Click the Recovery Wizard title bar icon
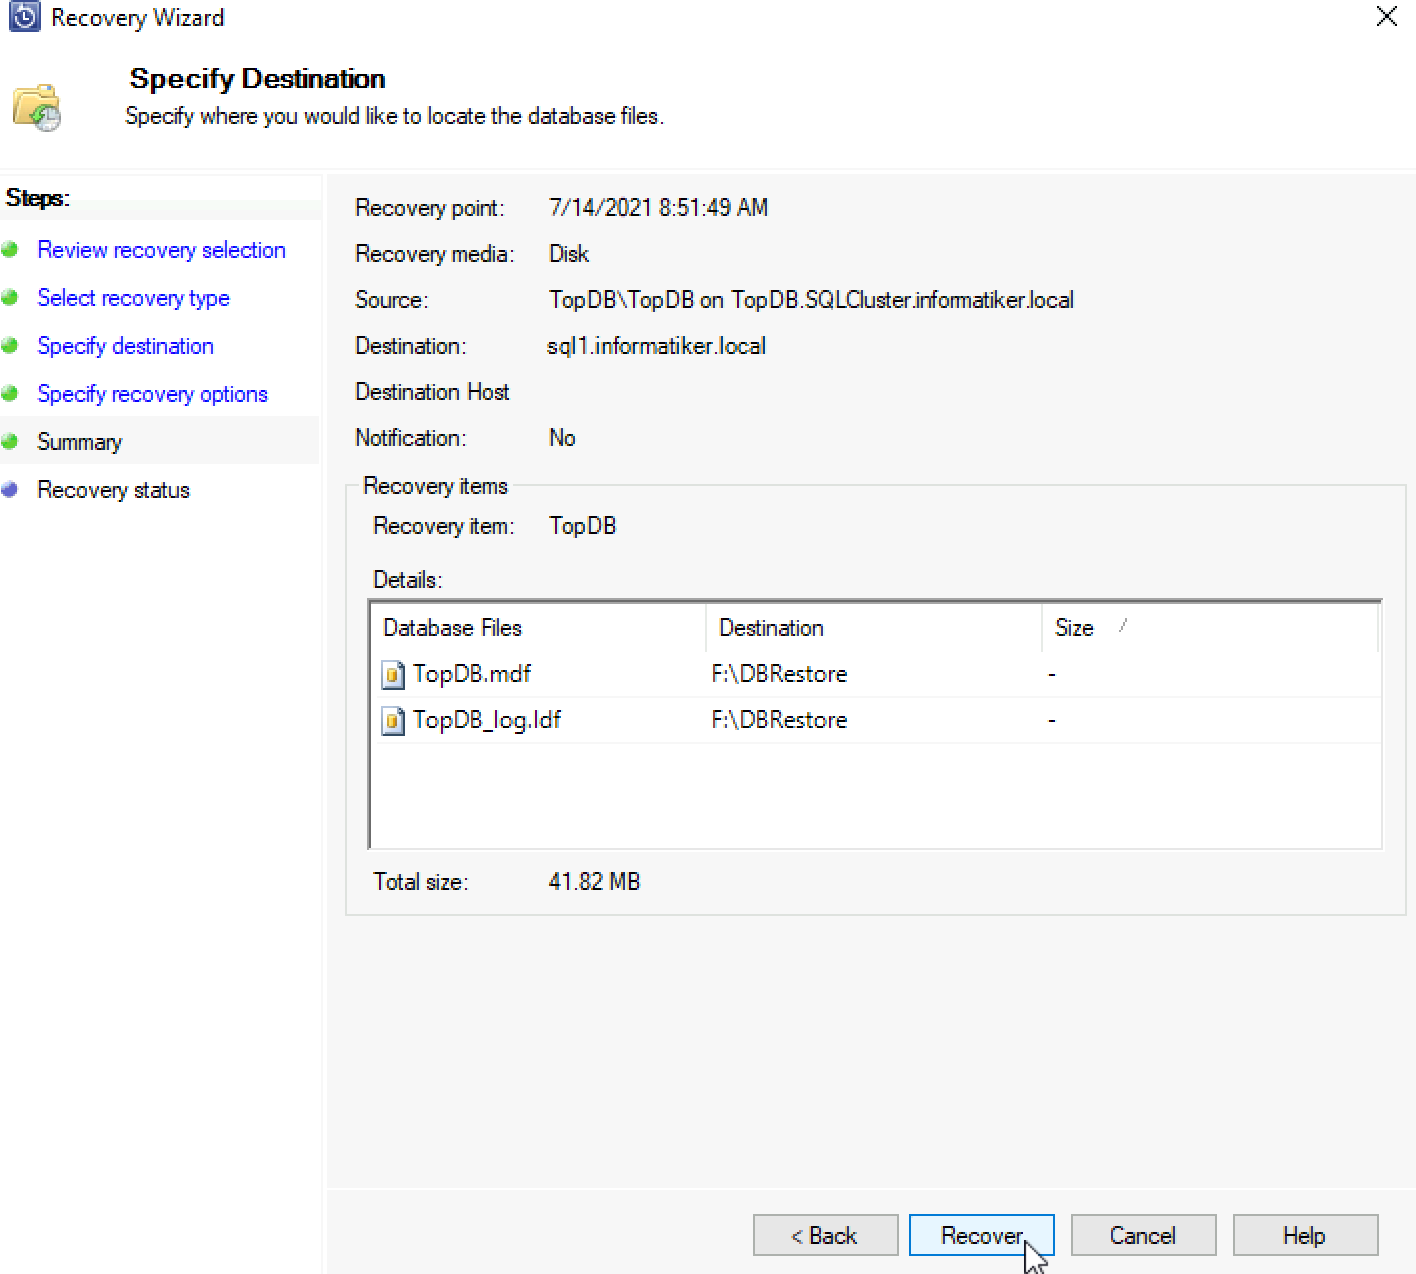Image resolution: width=1416 pixels, height=1274 pixels. (24, 17)
